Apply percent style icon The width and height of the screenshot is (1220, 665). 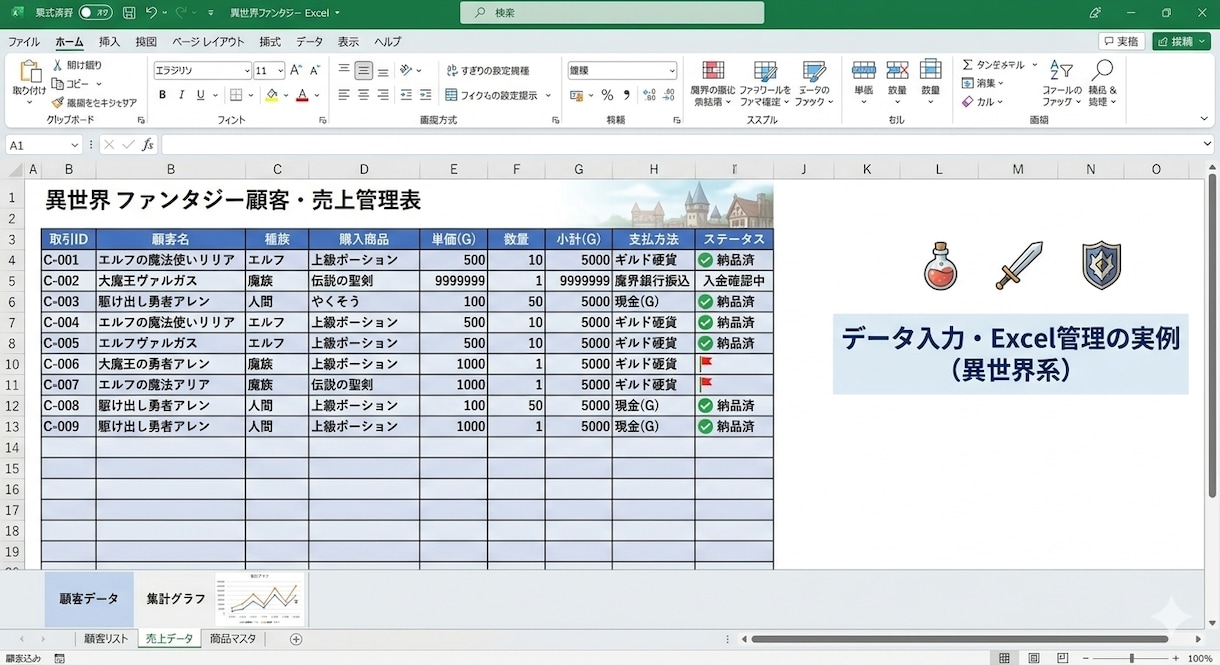click(607, 95)
